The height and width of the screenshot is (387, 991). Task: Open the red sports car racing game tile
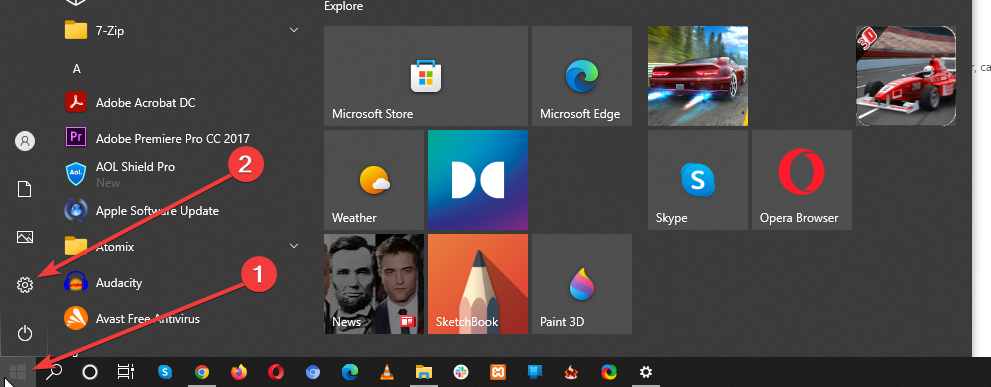point(698,76)
